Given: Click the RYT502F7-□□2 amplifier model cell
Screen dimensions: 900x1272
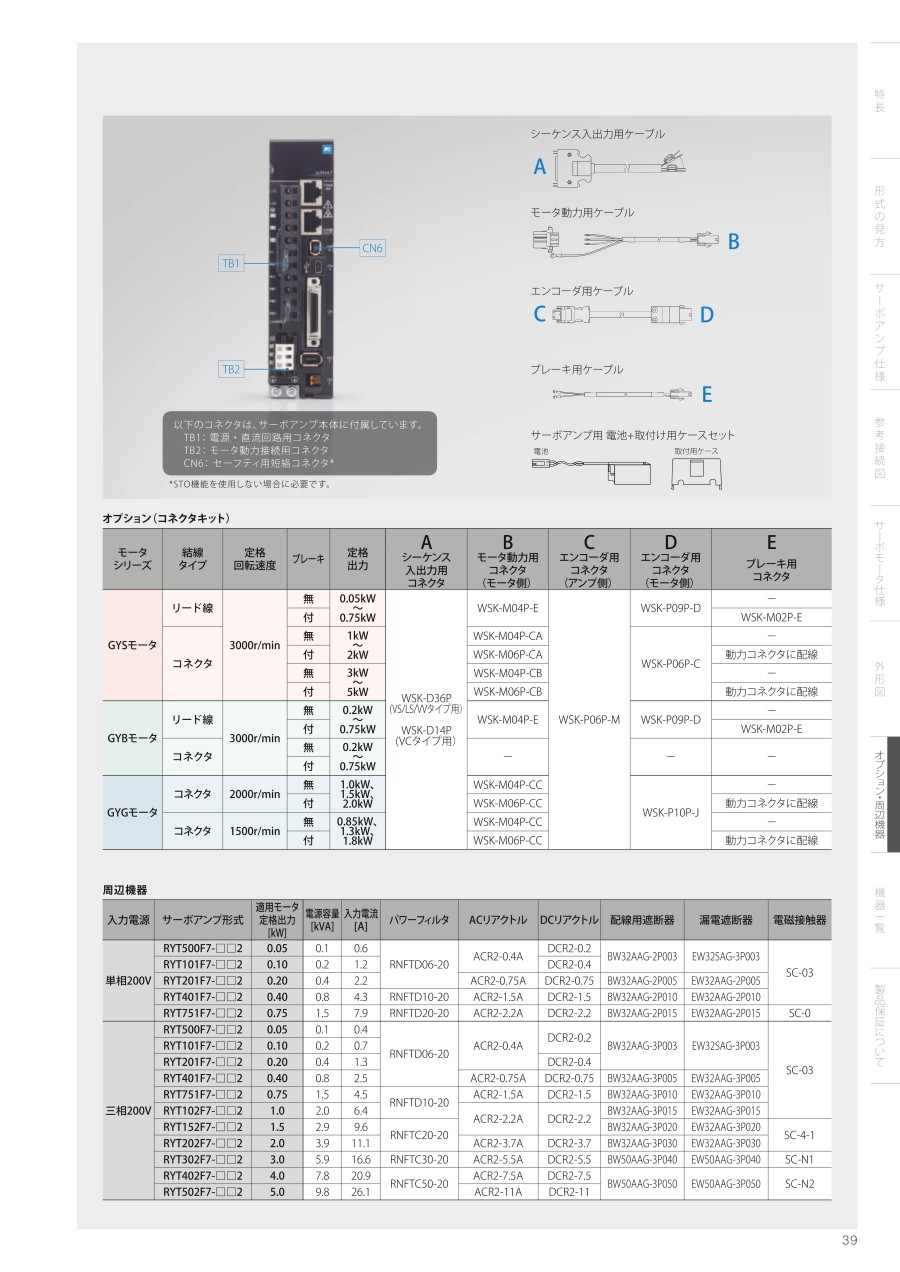Looking at the screenshot, I should [203, 1192].
